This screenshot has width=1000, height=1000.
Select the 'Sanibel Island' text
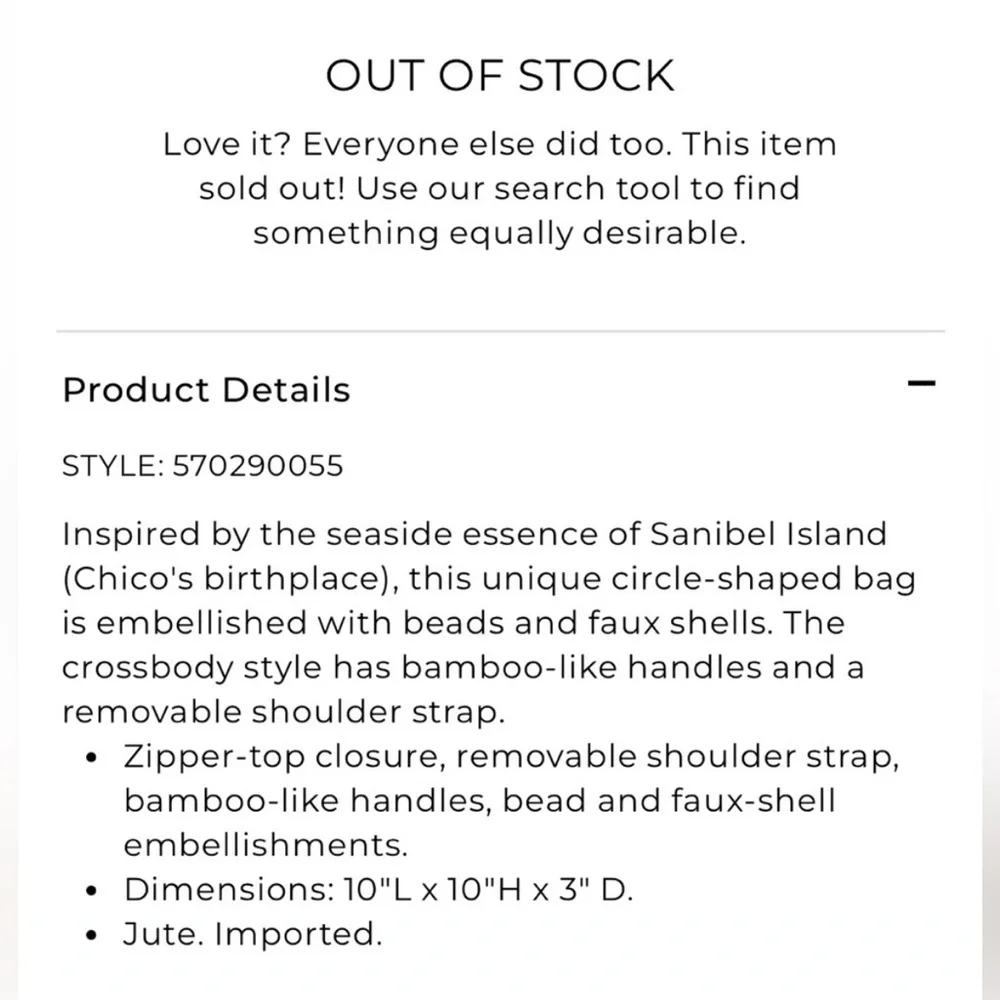click(768, 534)
